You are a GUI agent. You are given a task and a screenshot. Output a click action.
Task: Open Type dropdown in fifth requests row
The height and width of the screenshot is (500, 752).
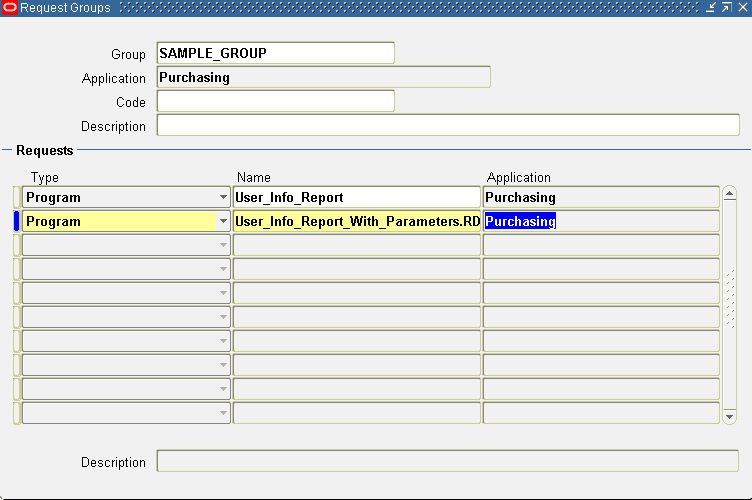(223, 293)
